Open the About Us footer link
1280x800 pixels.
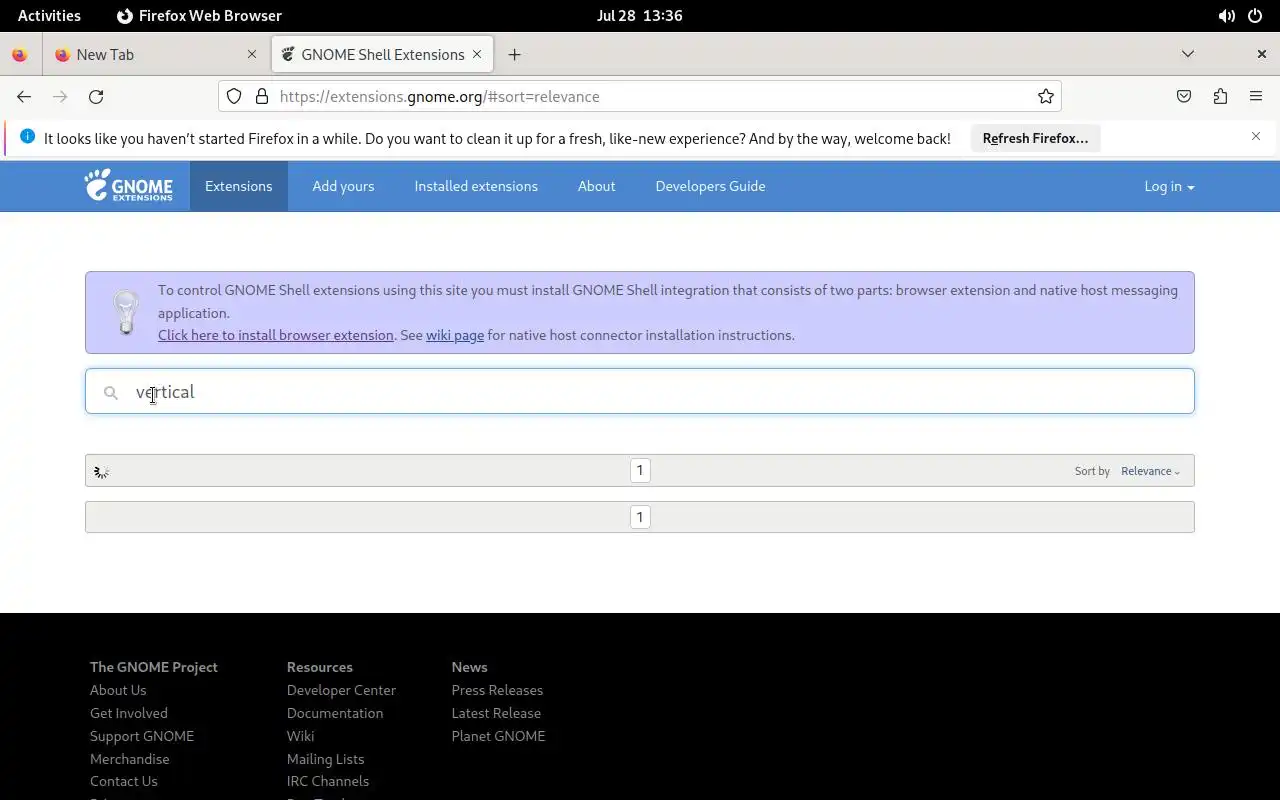[x=118, y=690]
